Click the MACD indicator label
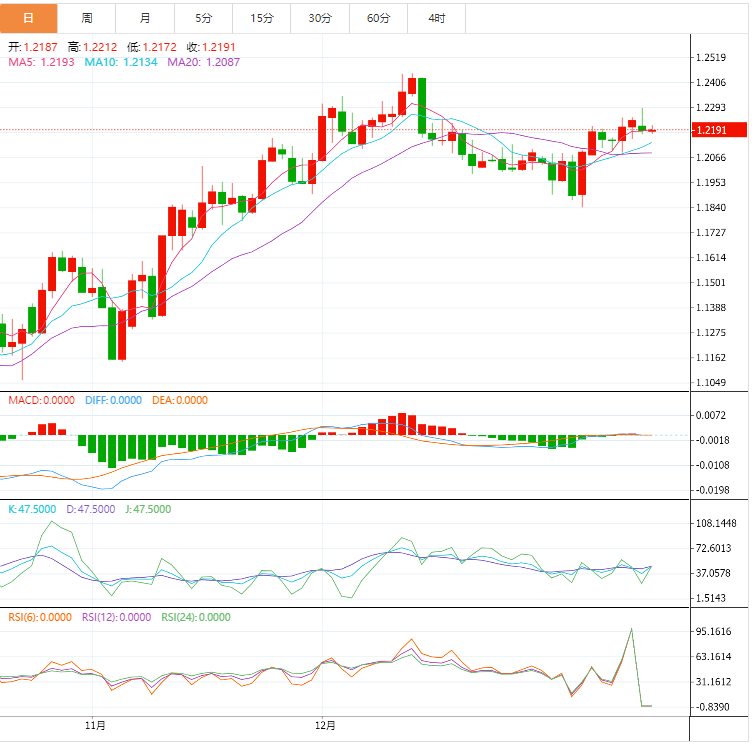The width and height of the screenshot is (755, 749). point(41,400)
